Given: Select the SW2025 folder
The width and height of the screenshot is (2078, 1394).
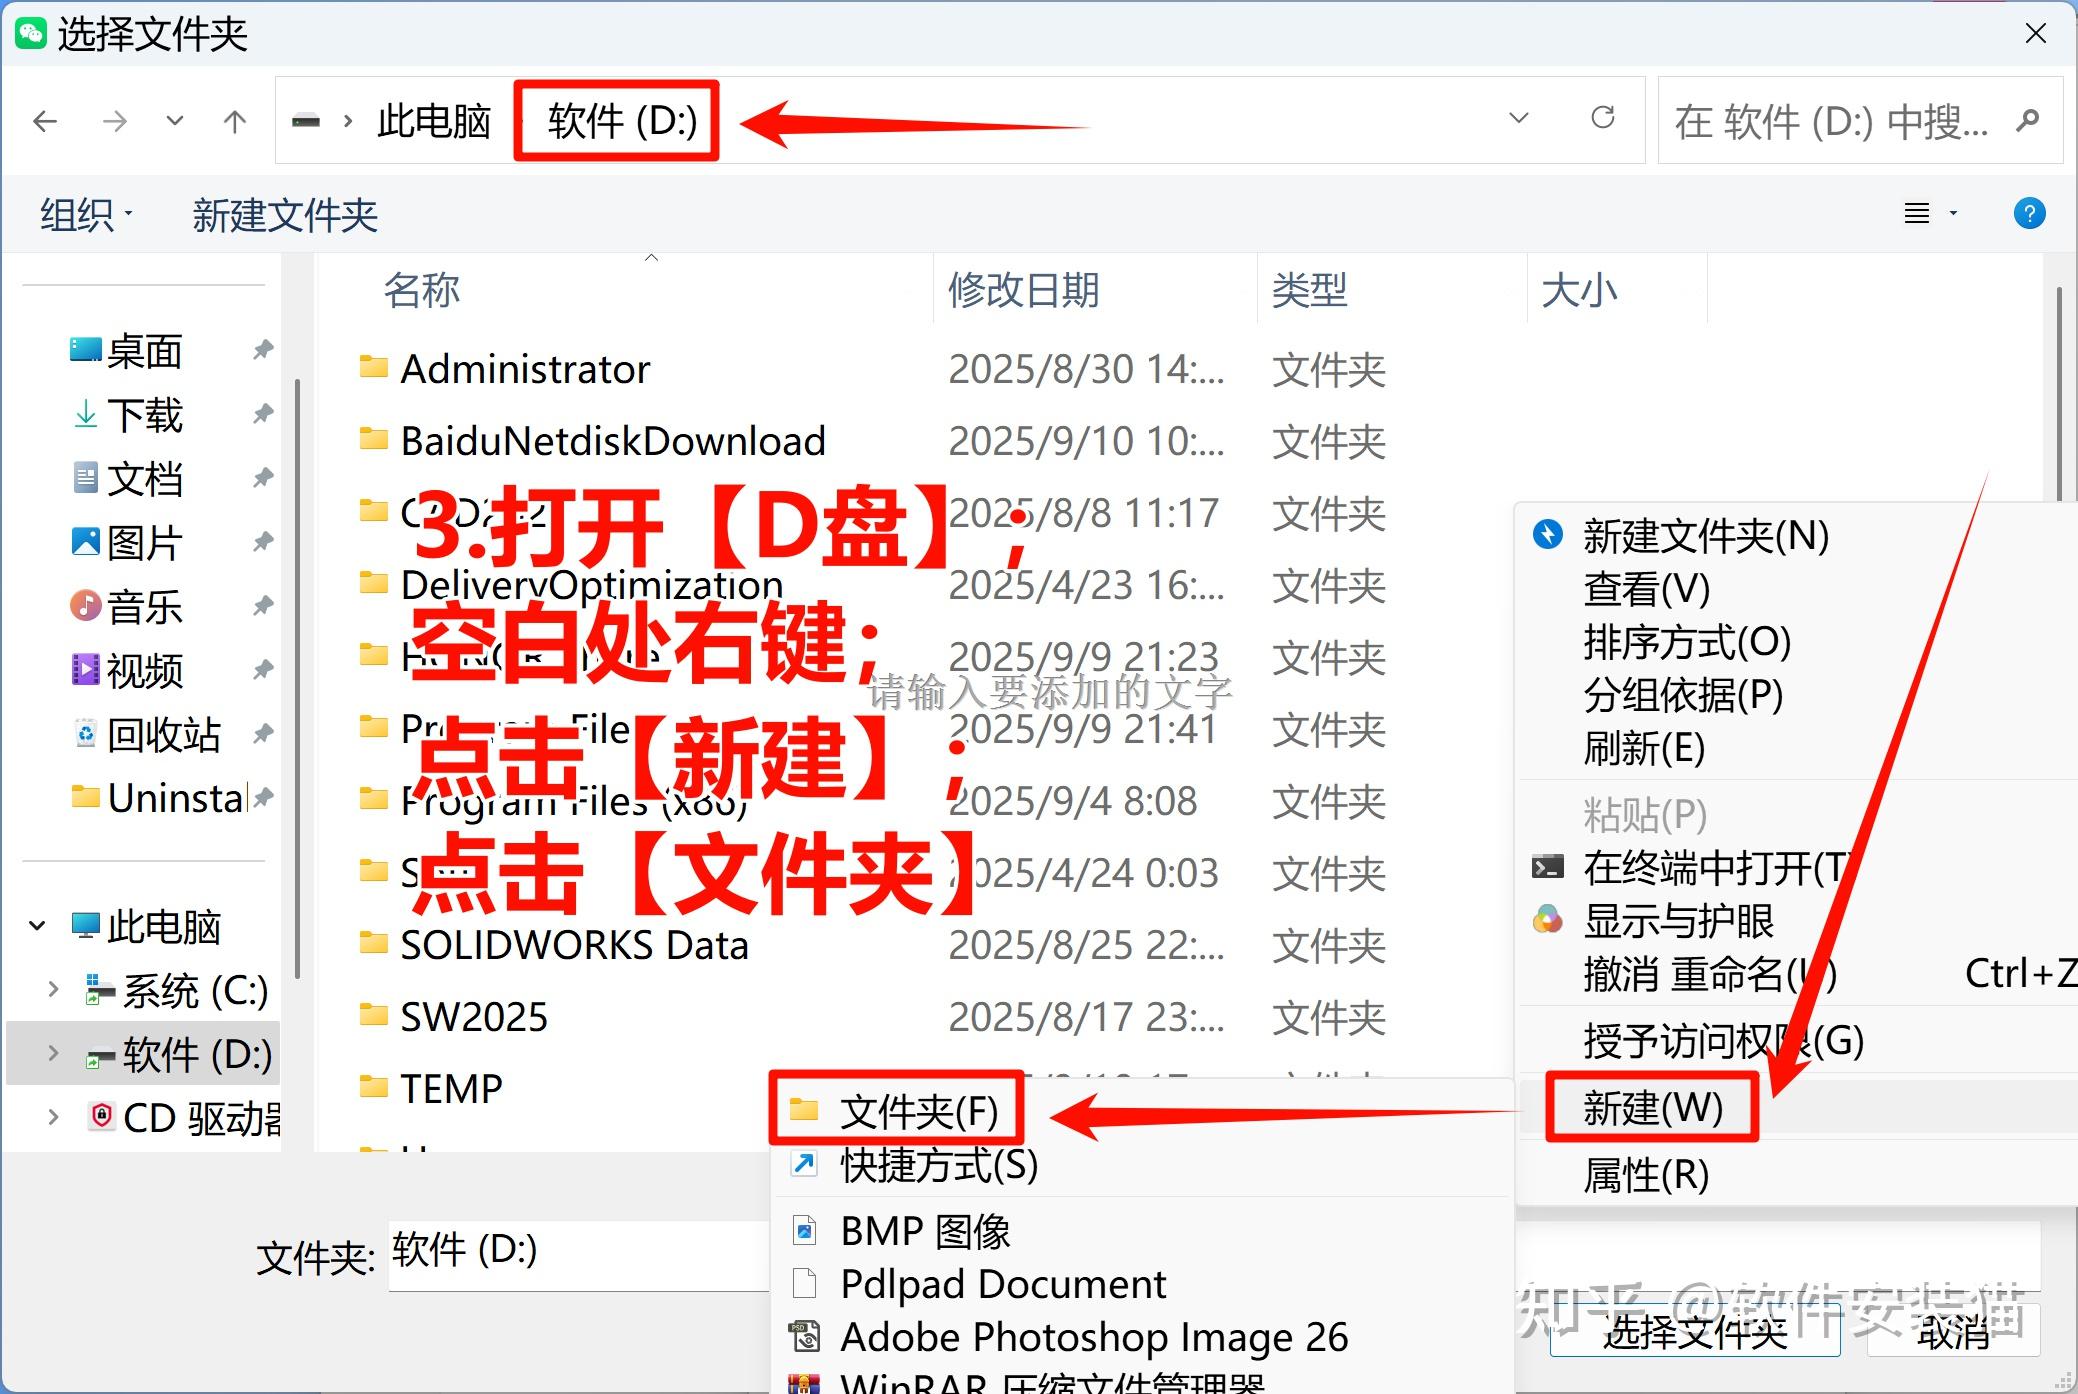Looking at the screenshot, I should 454,1017.
